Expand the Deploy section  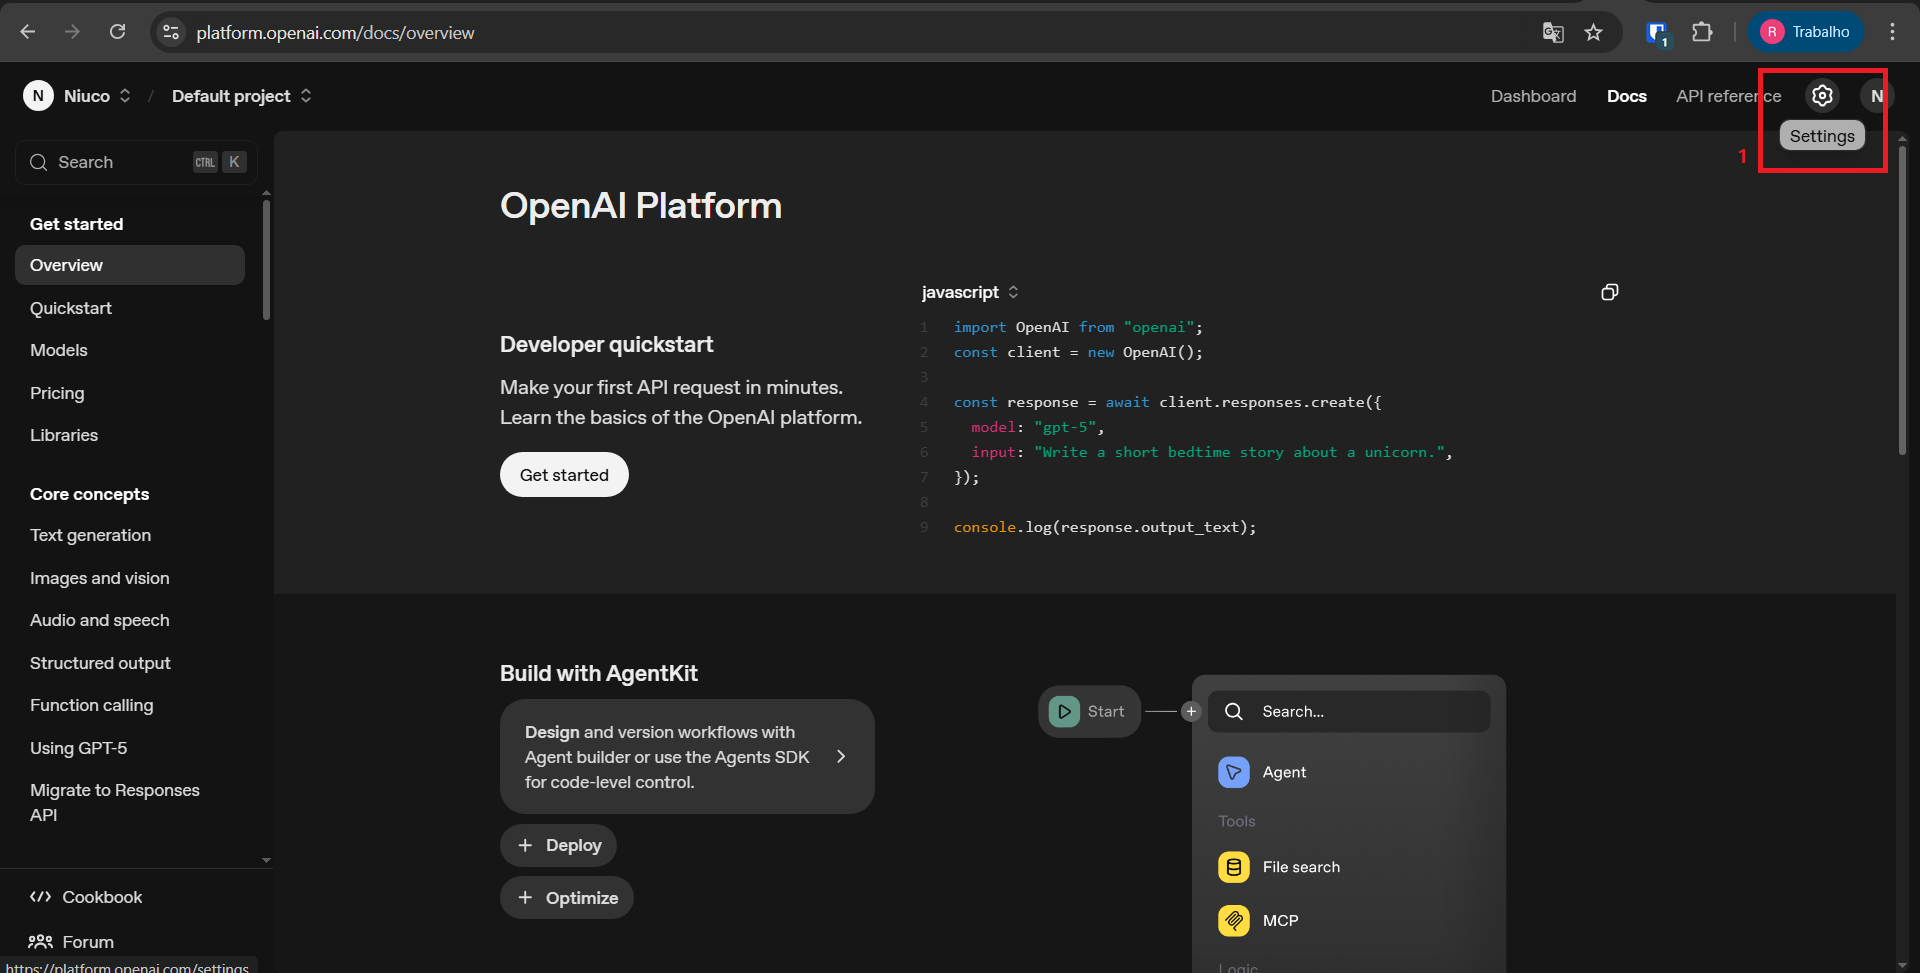coord(558,845)
